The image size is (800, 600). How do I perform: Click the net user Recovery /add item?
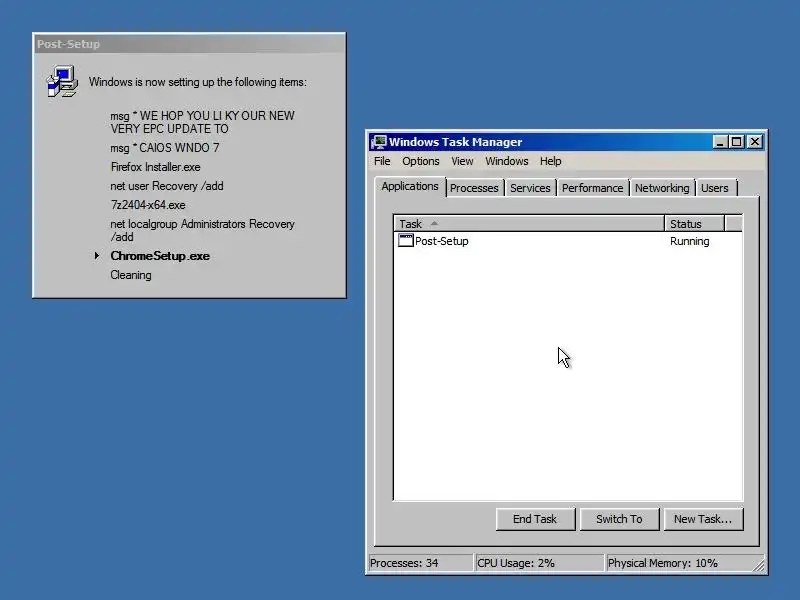[x=167, y=186]
